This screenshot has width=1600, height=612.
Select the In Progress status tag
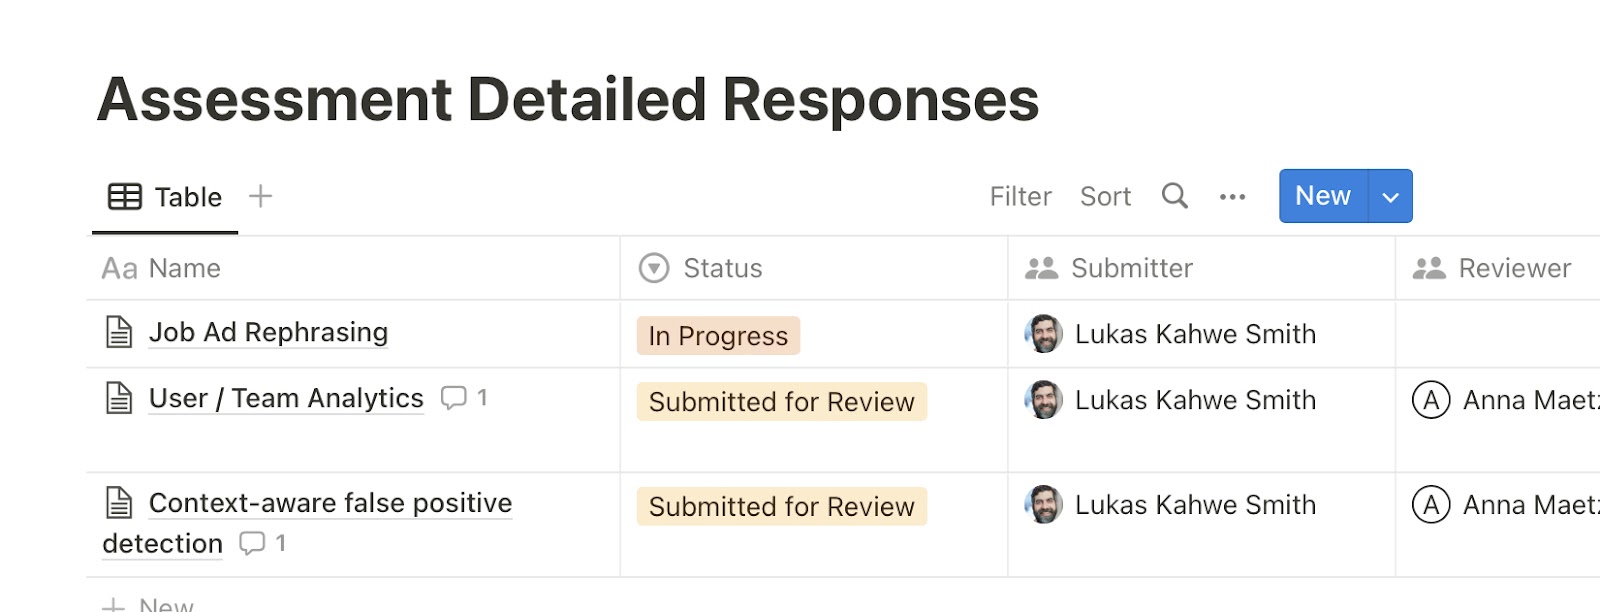tap(718, 335)
